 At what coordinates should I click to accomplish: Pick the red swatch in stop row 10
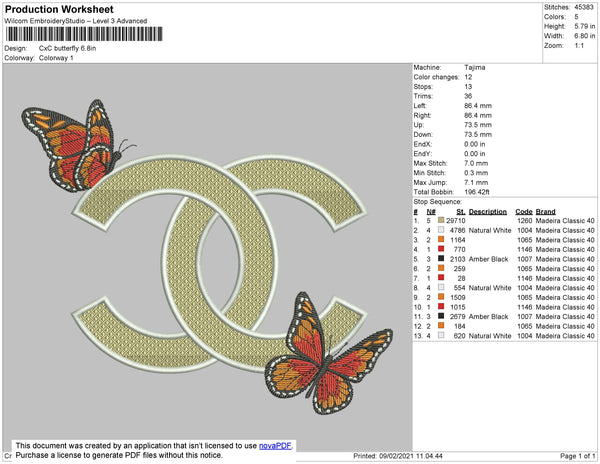(x=441, y=306)
